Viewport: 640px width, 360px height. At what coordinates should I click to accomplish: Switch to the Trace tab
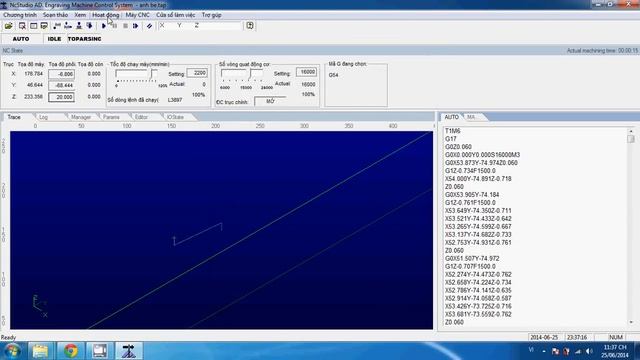click(14, 117)
